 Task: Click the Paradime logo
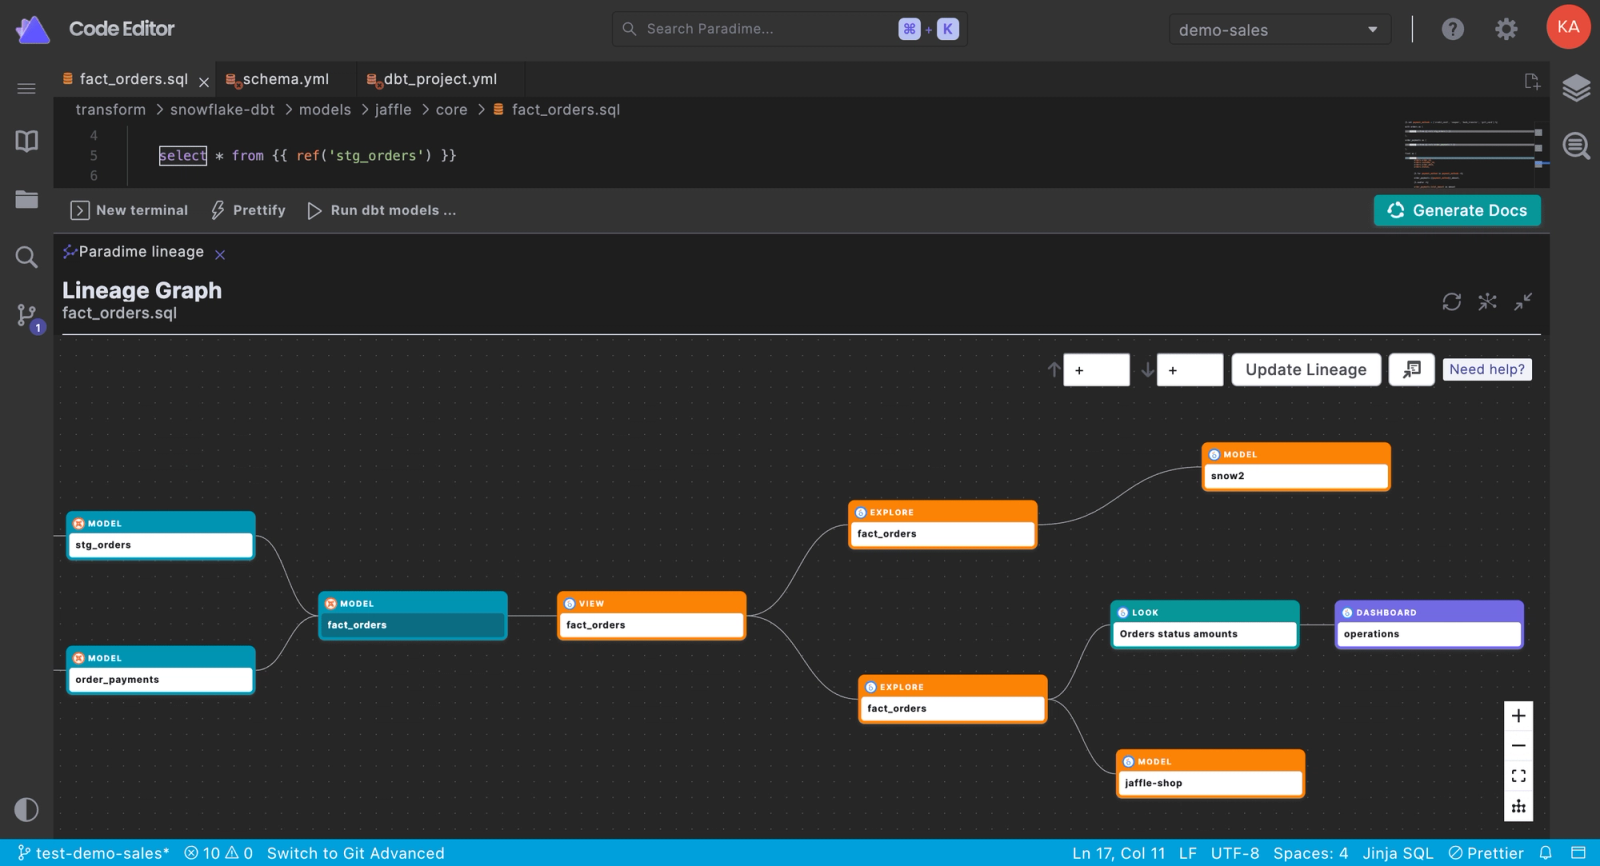(33, 30)
